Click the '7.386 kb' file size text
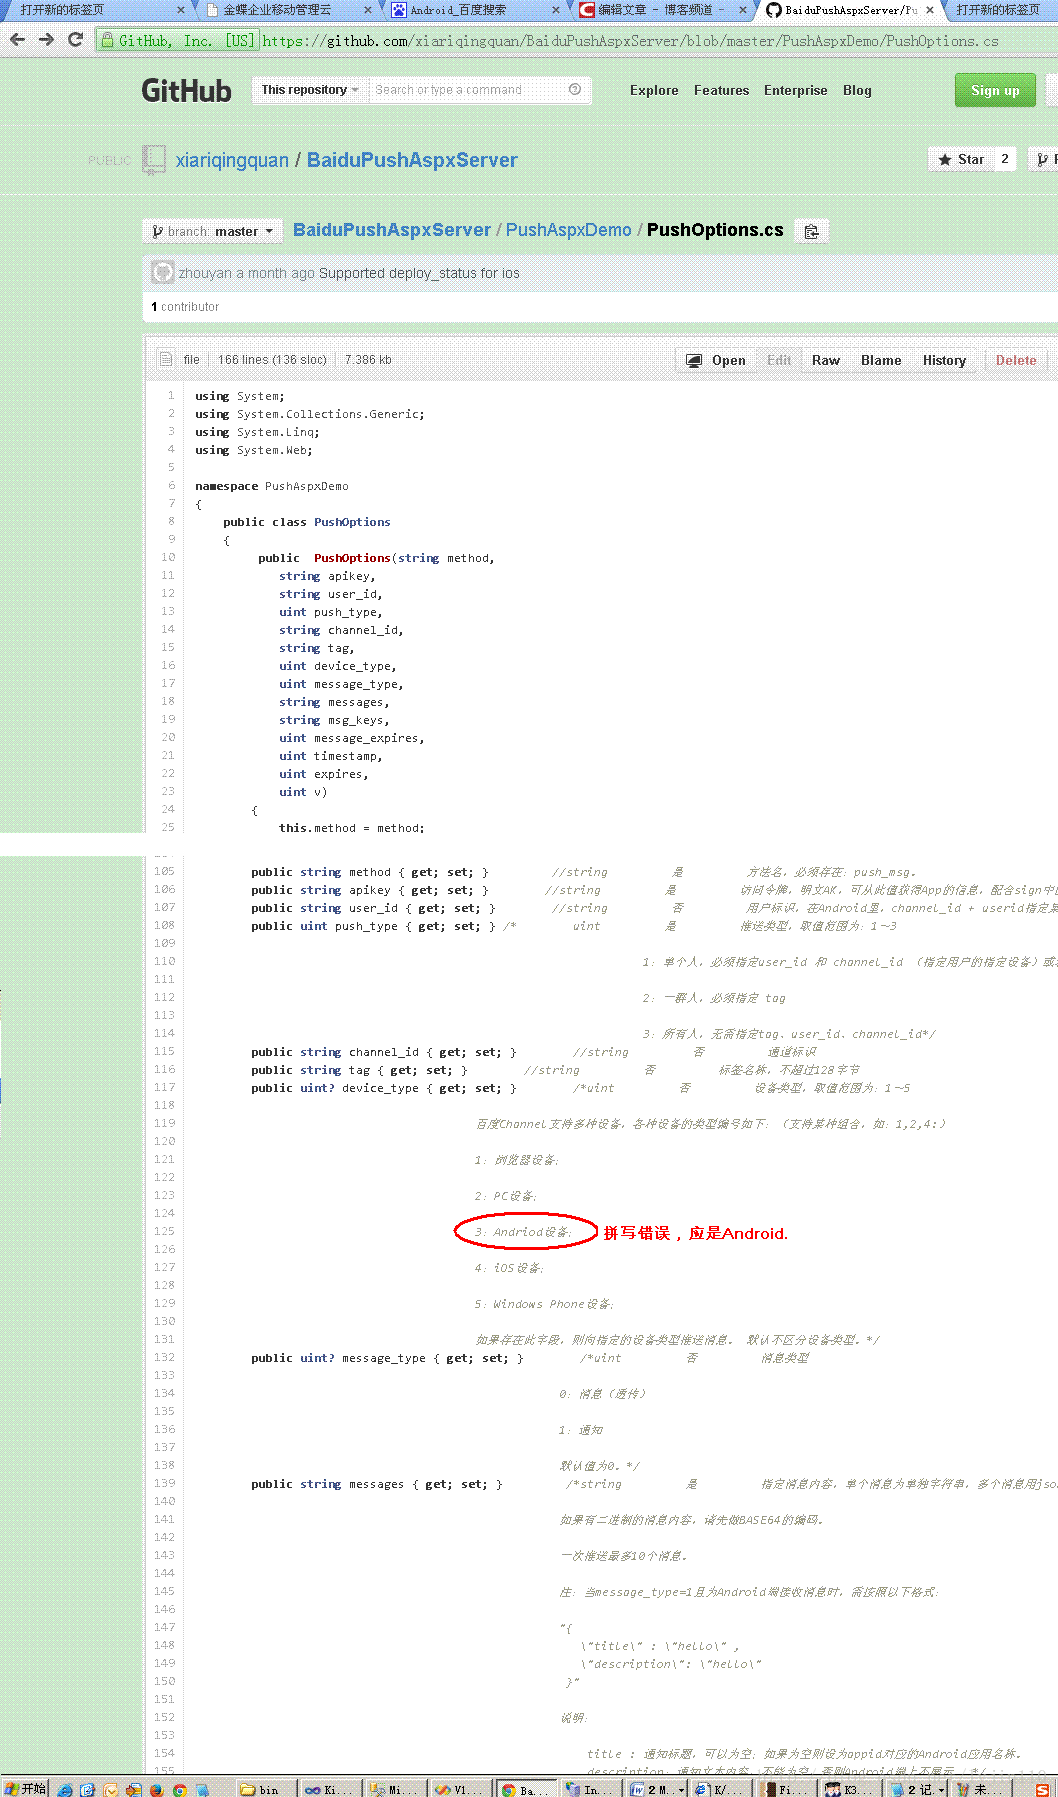The image size is (1058, 1797). 368,360
